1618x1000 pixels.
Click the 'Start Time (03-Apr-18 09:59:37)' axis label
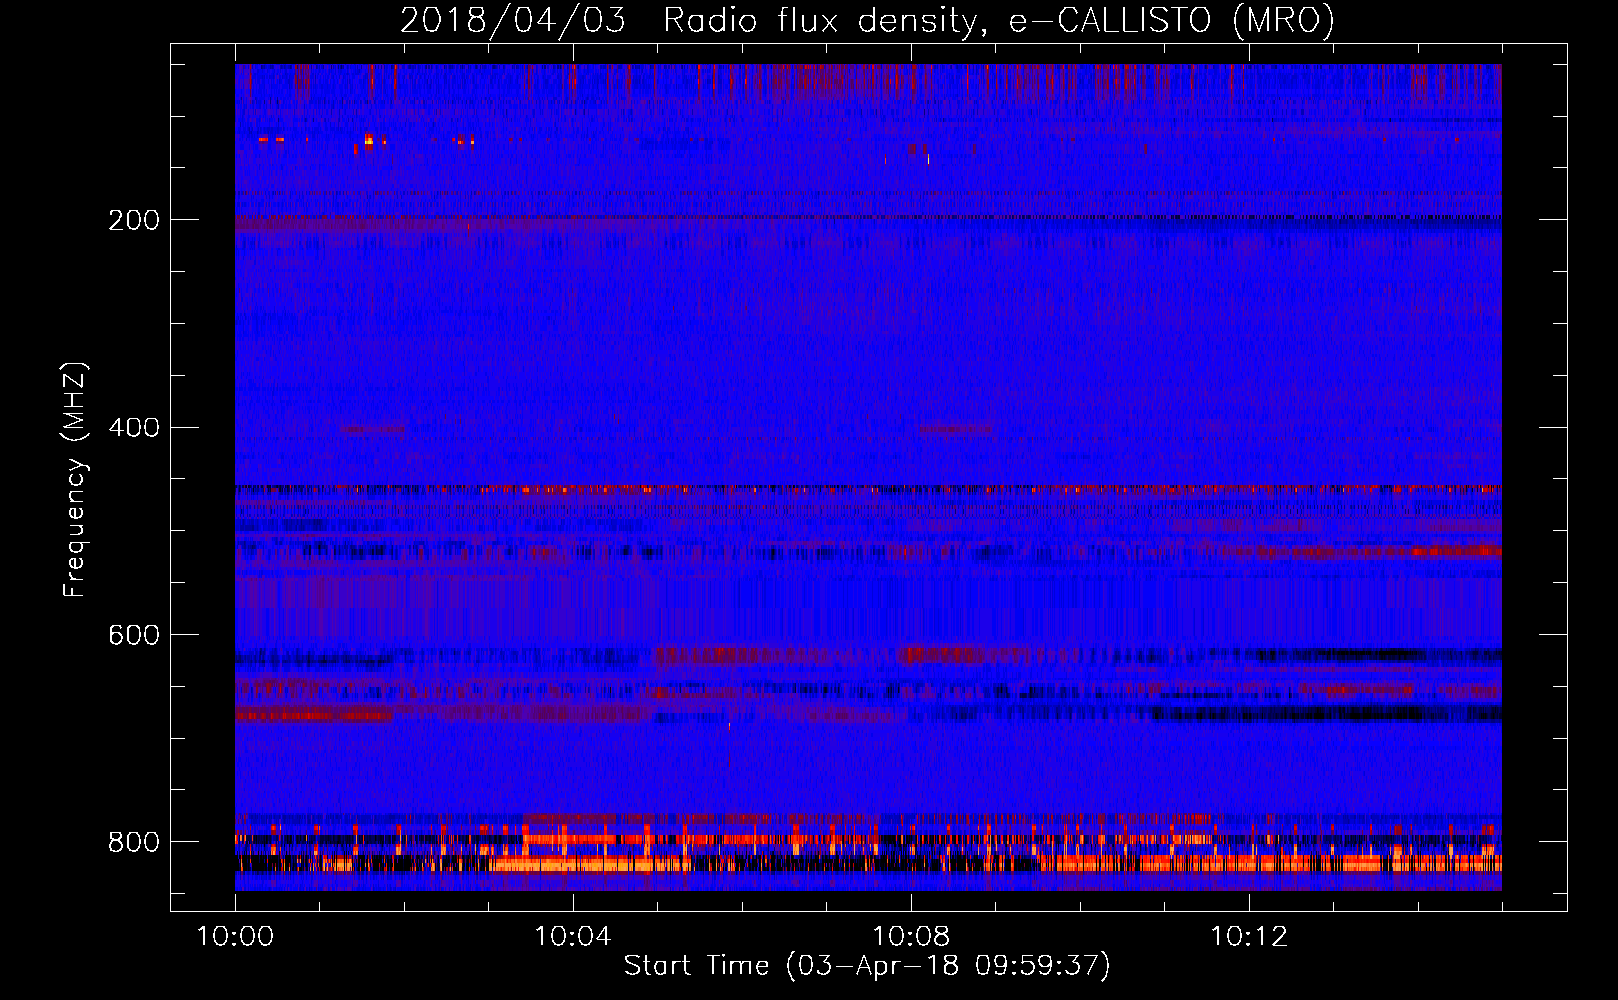(x=867, y=965)
